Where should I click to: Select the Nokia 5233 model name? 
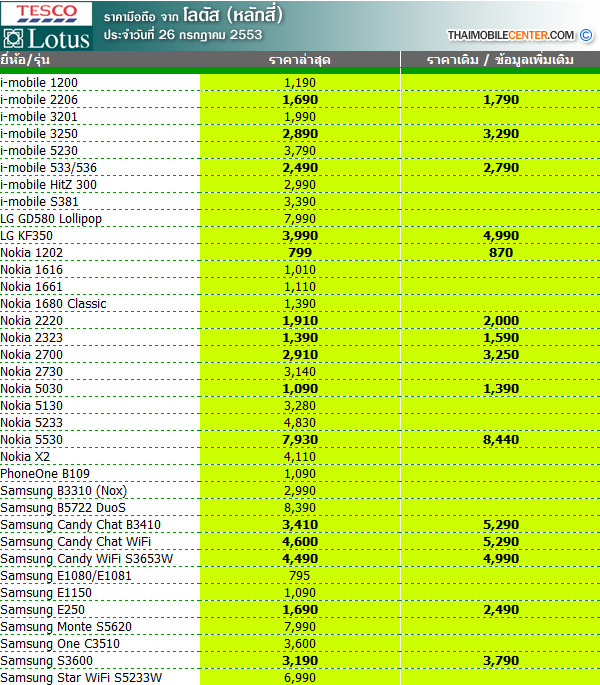[31, 423]
